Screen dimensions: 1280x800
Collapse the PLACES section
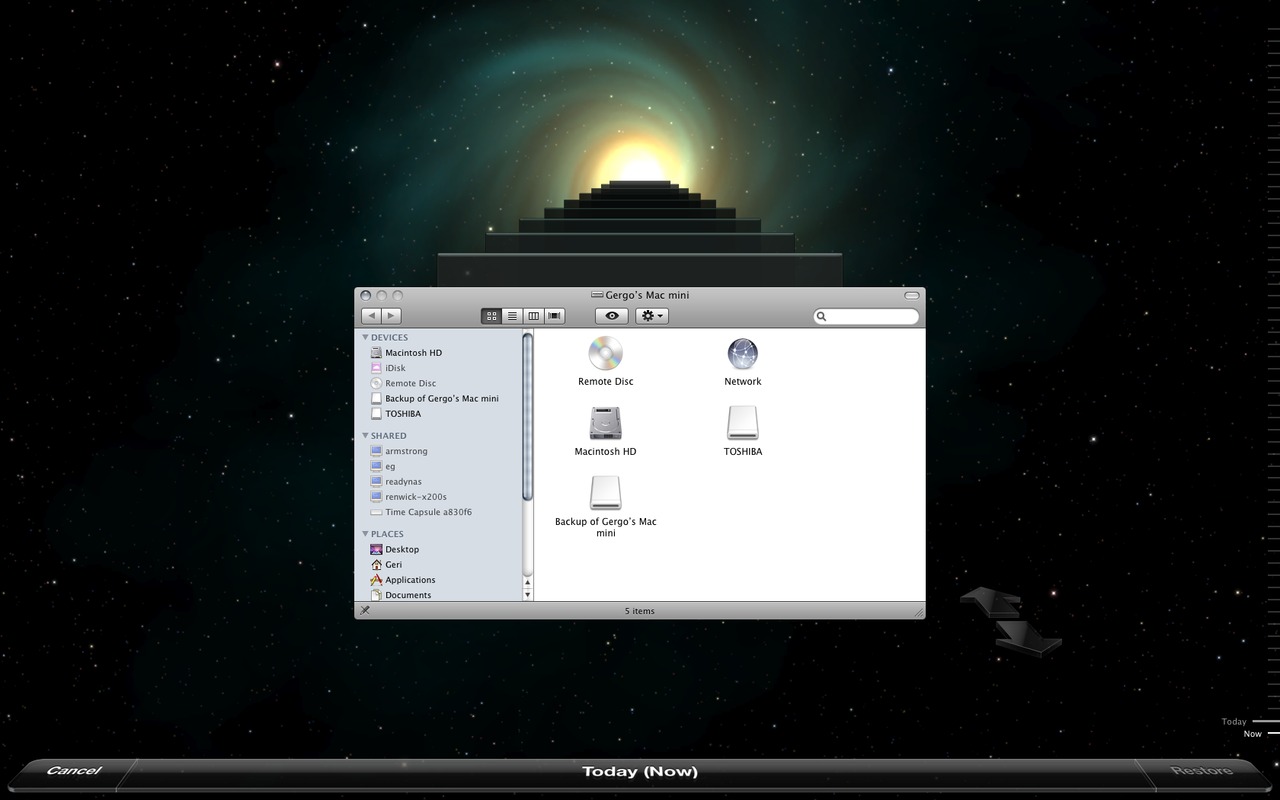(x=365, y=533)
